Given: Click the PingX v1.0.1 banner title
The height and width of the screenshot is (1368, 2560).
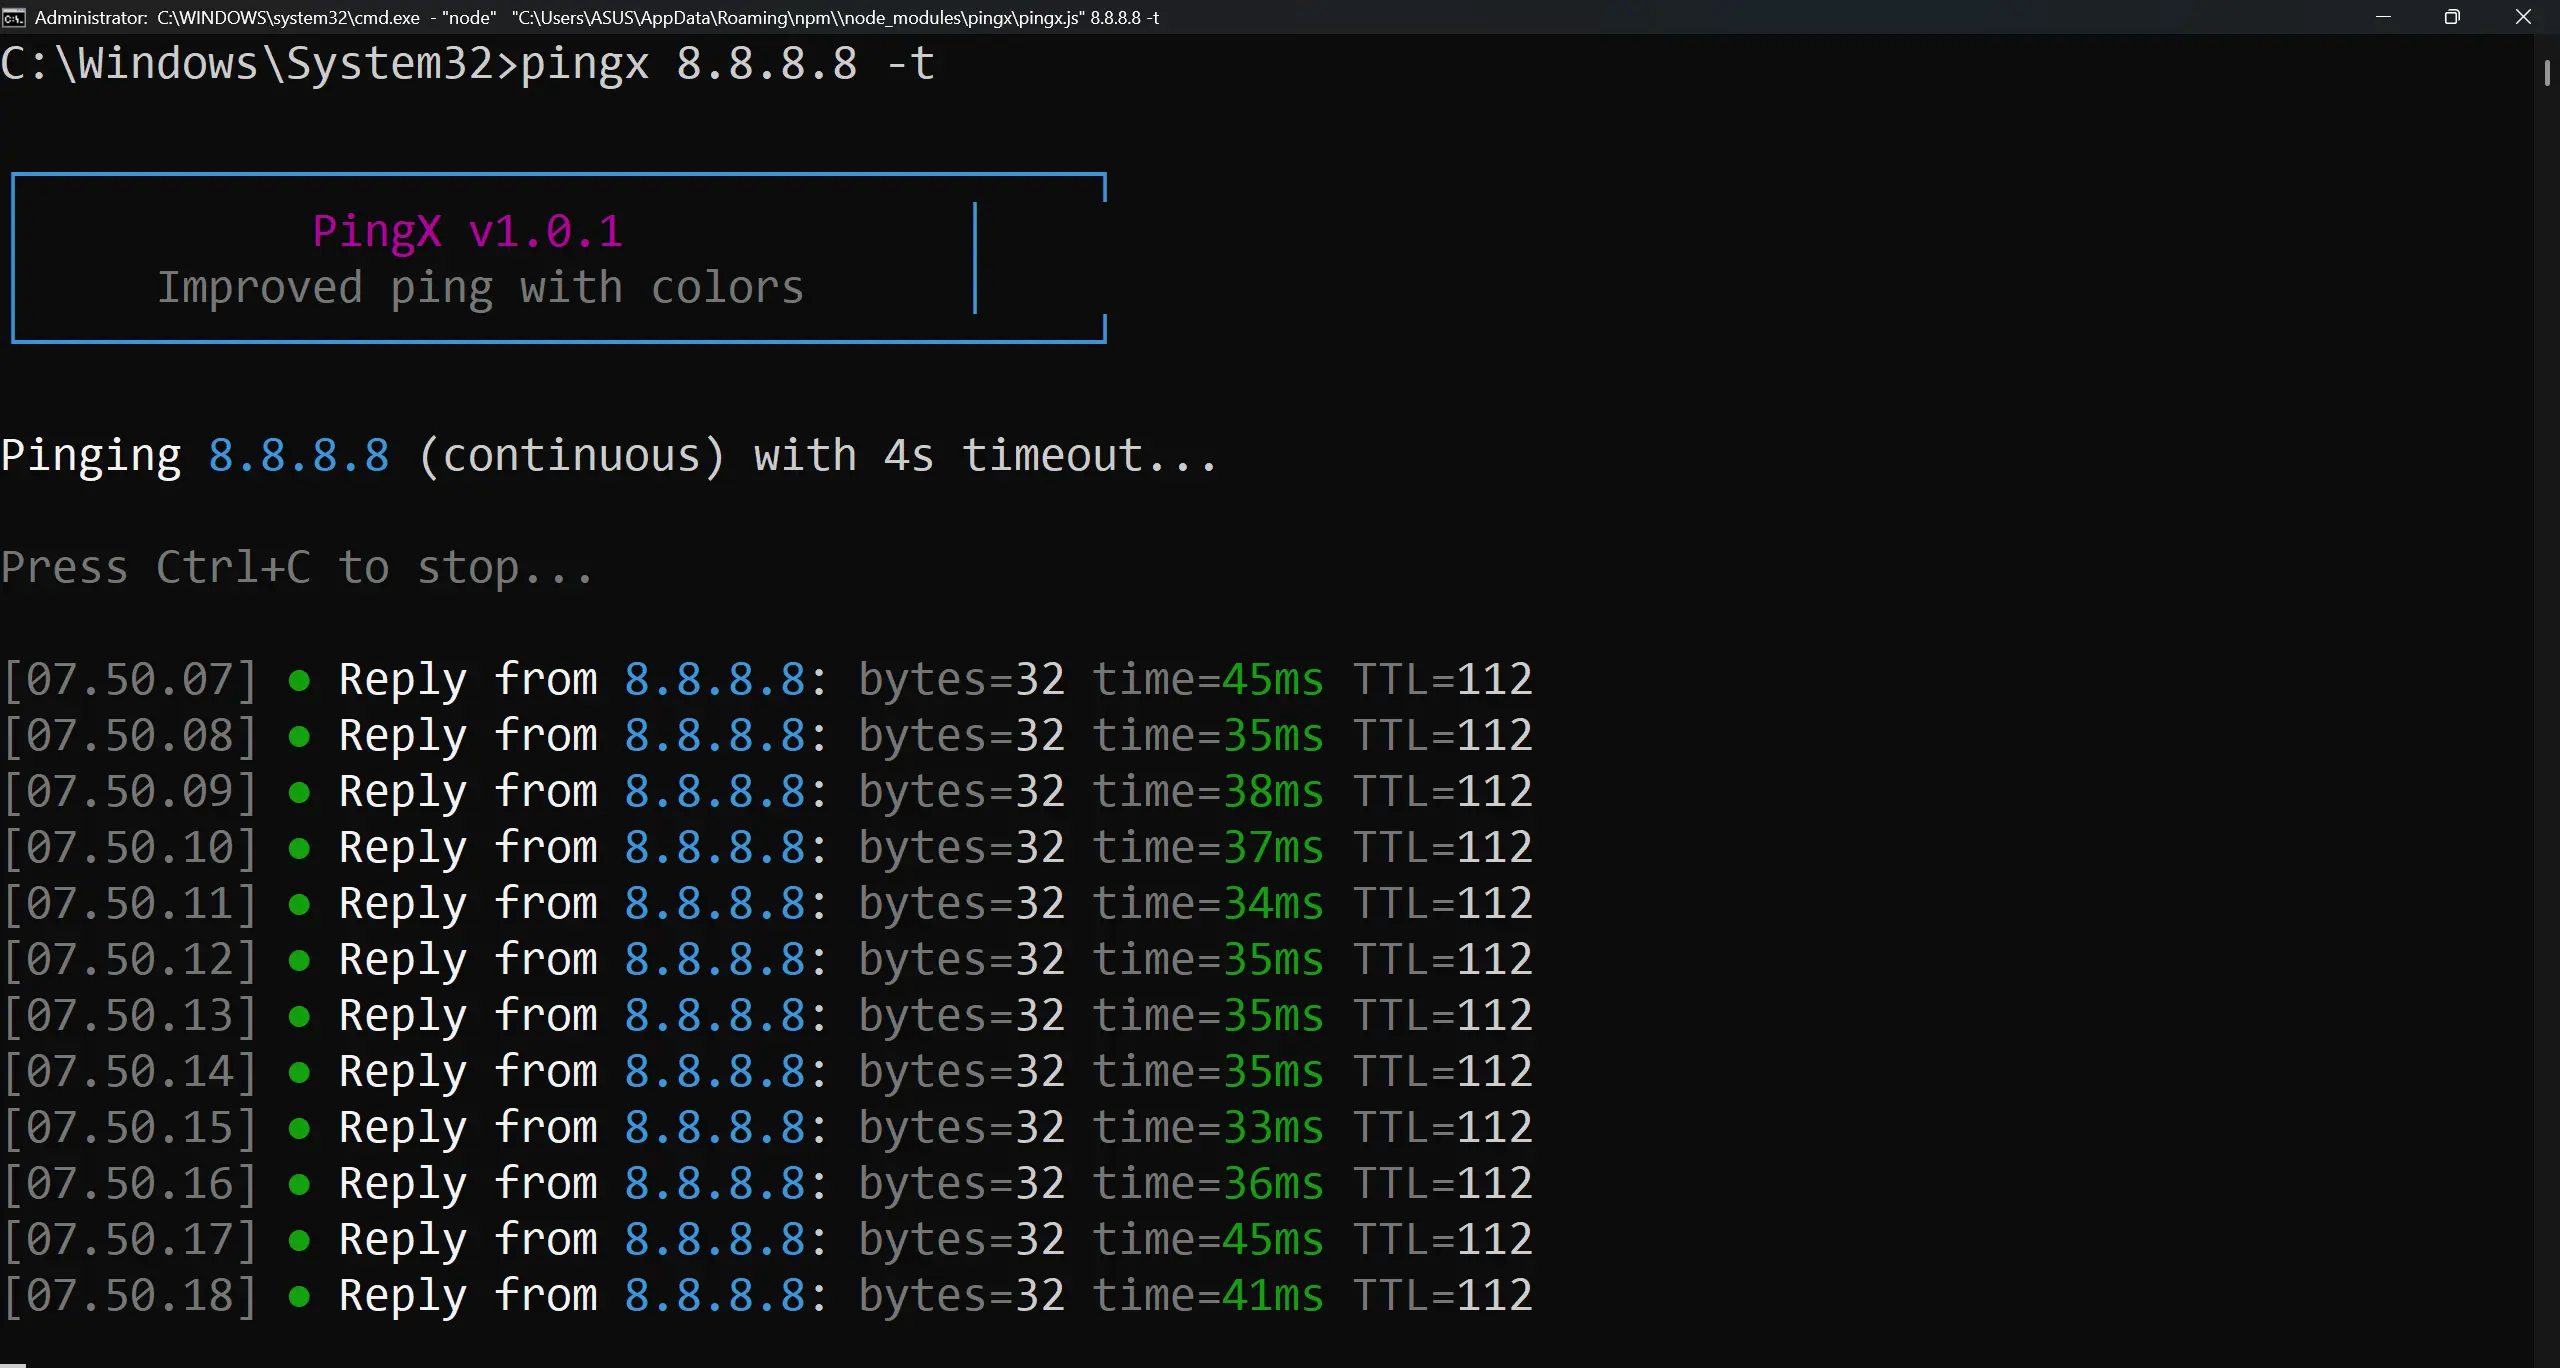Looking at the screenshot, I should pos(465,231).
